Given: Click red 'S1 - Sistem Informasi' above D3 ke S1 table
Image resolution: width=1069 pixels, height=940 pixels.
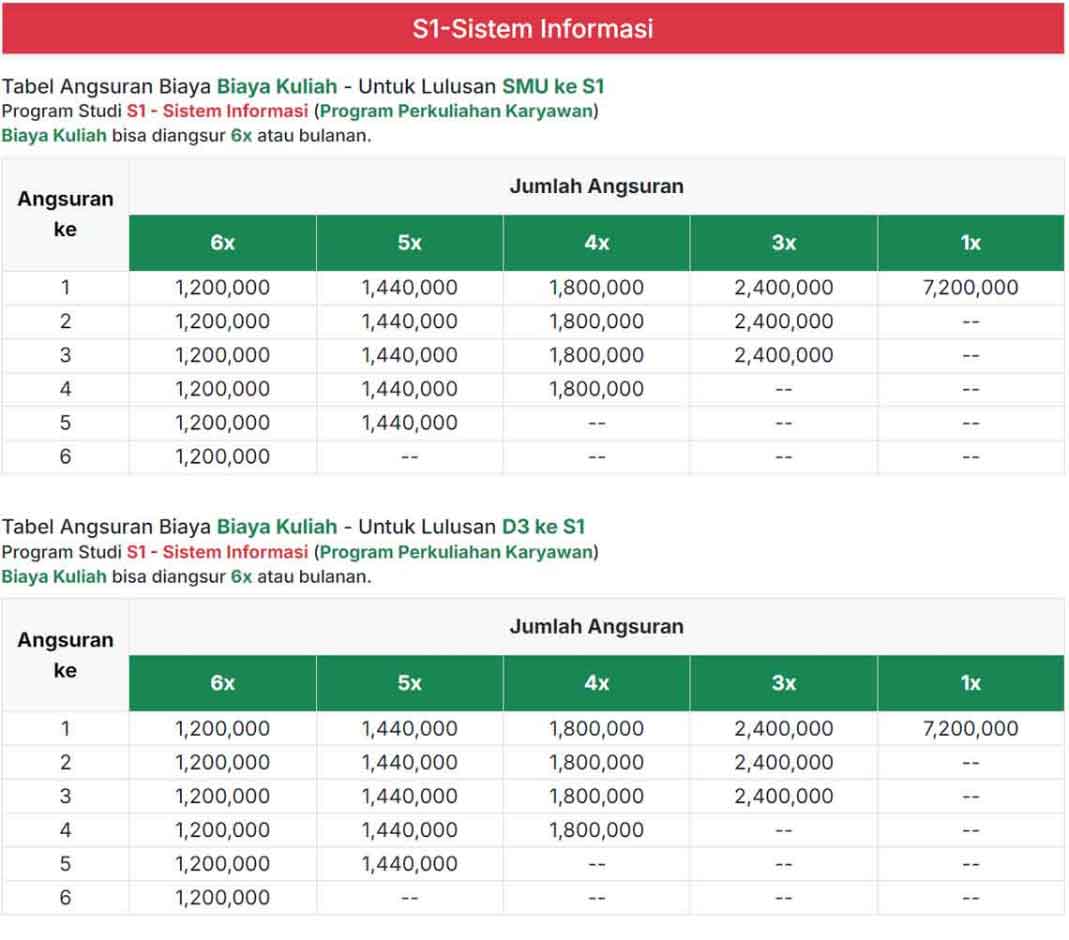Looking at the screenshot, I should point(217,552).
